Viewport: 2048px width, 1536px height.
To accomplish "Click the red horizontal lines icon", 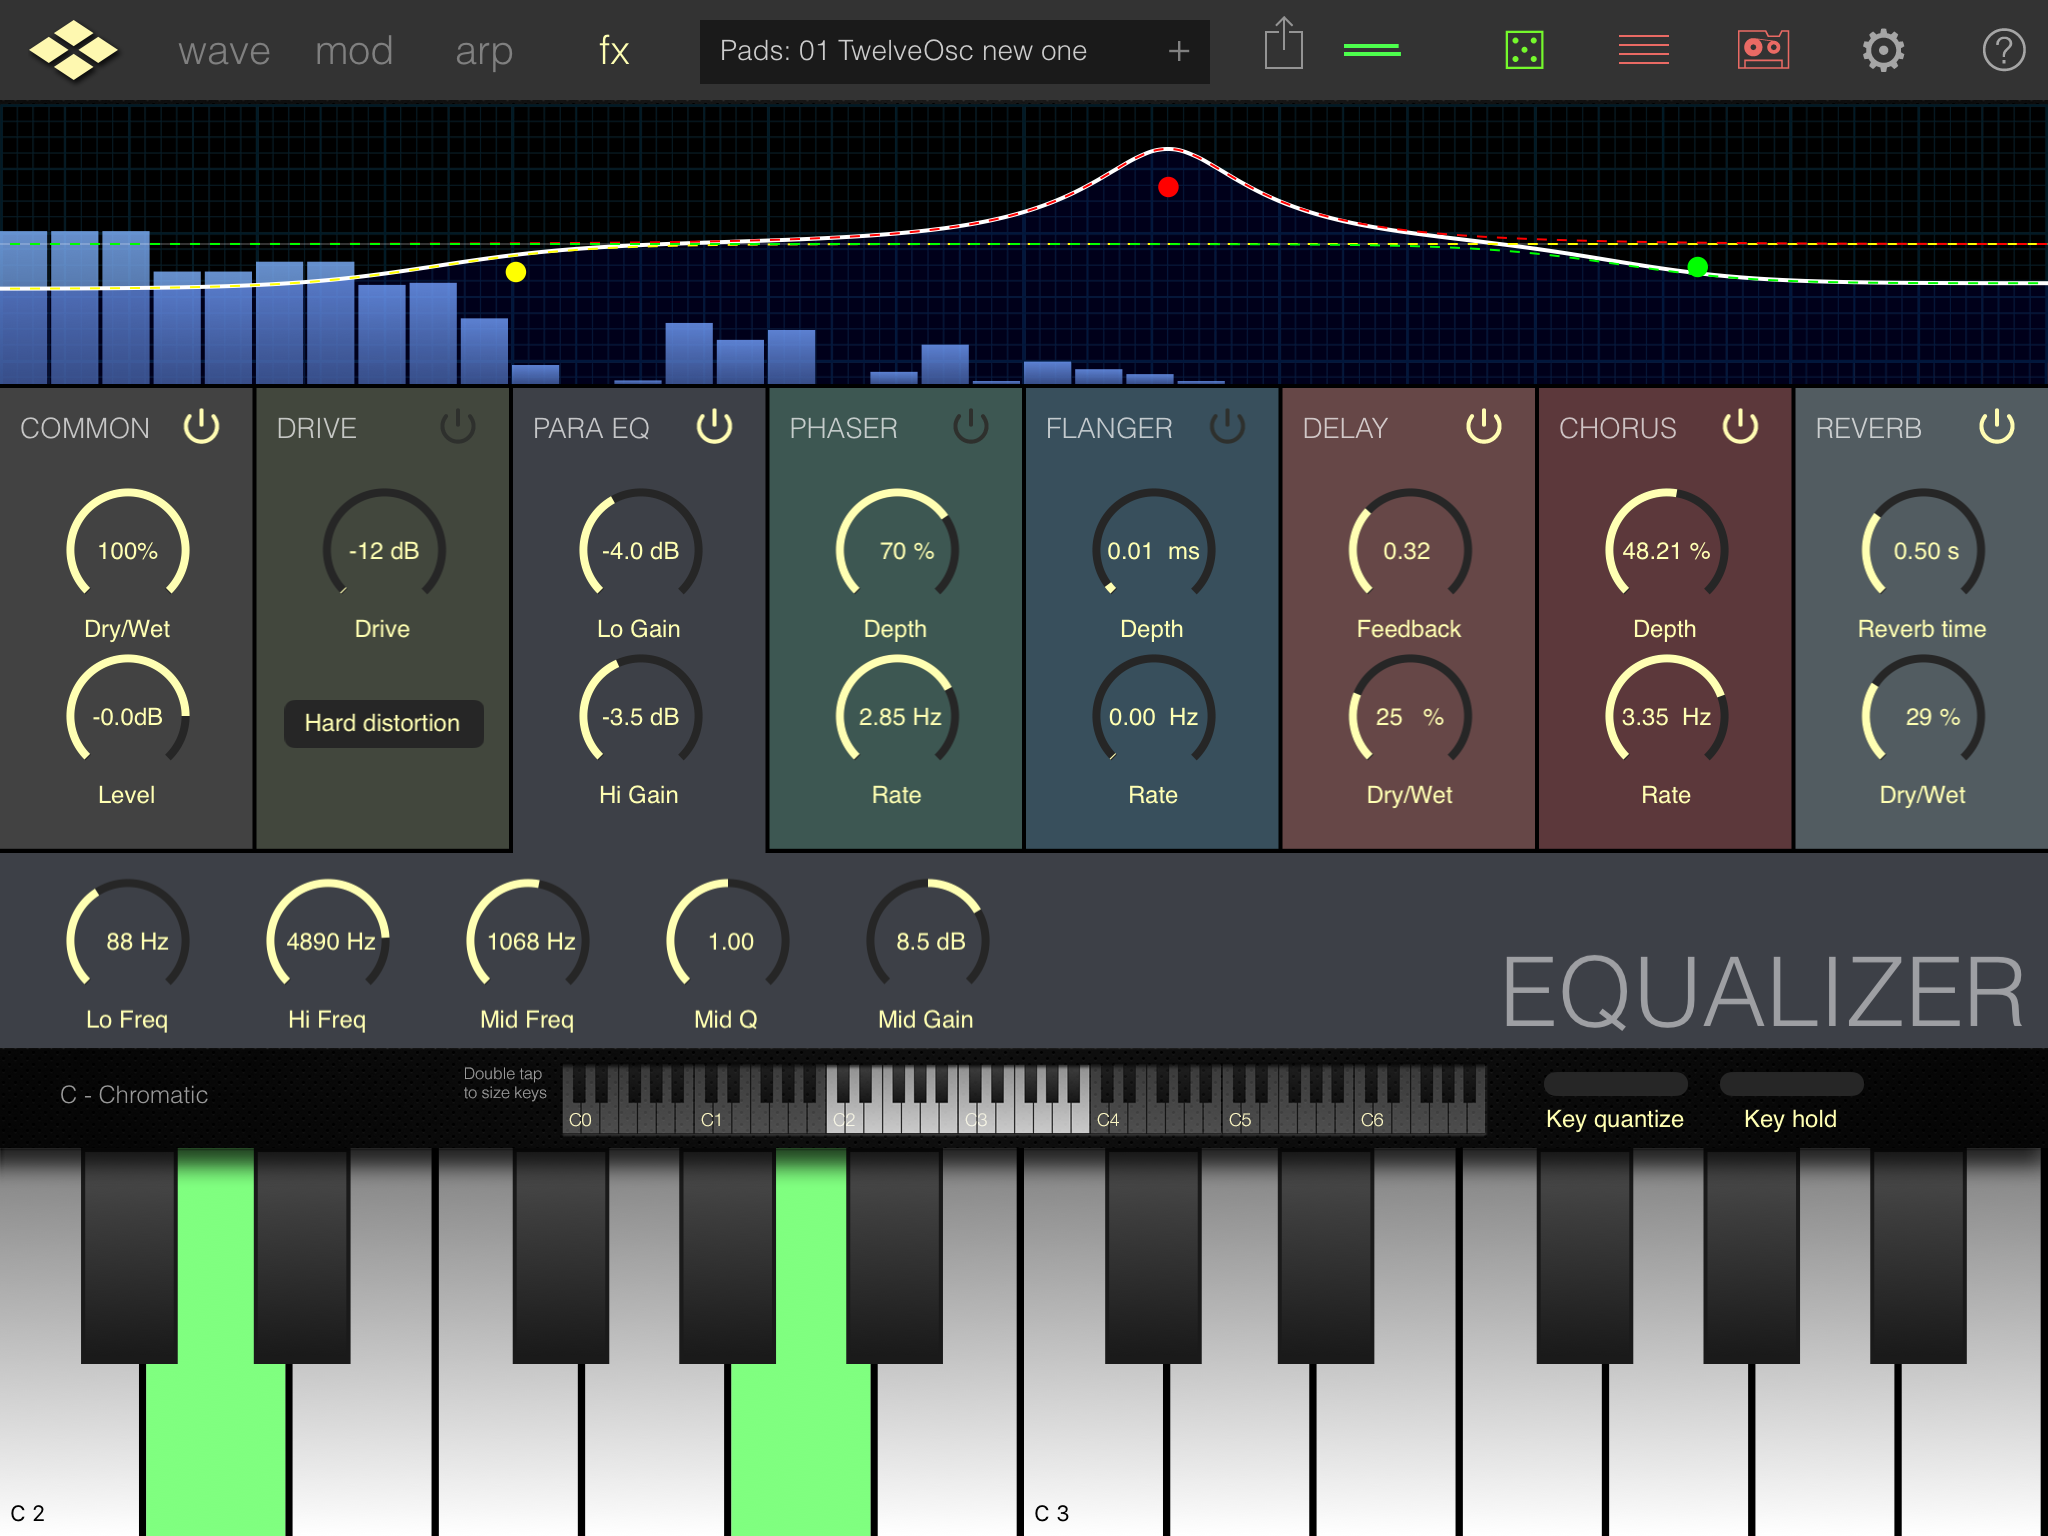I will [x=1643, y=50].
